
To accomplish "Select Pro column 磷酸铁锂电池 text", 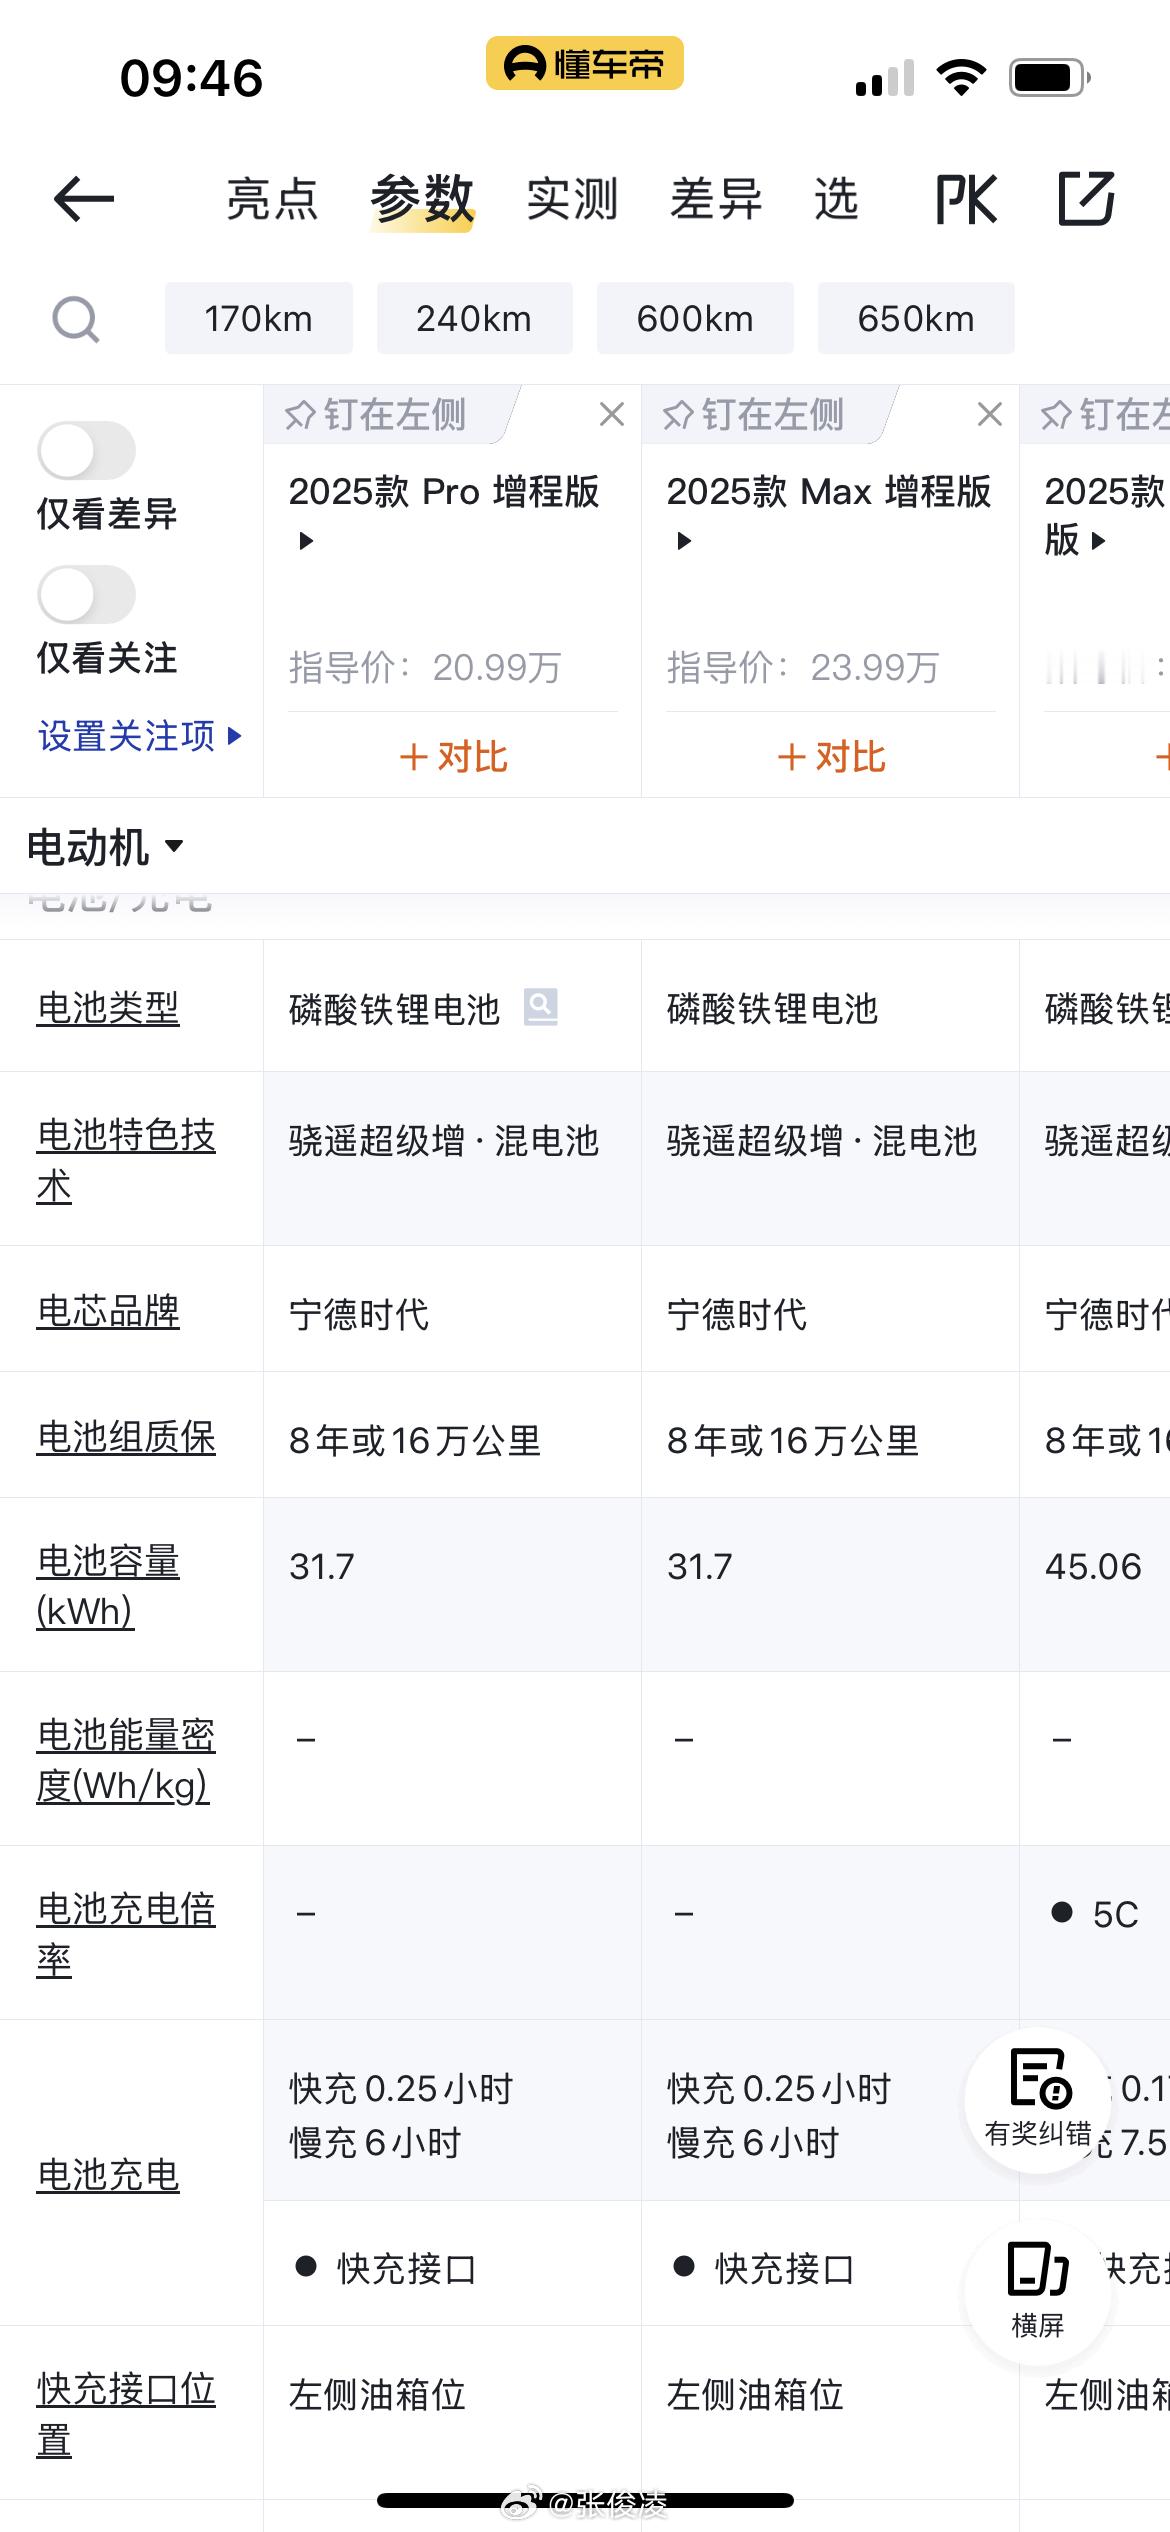I will pyautogui.click(x=394, y=1008).
